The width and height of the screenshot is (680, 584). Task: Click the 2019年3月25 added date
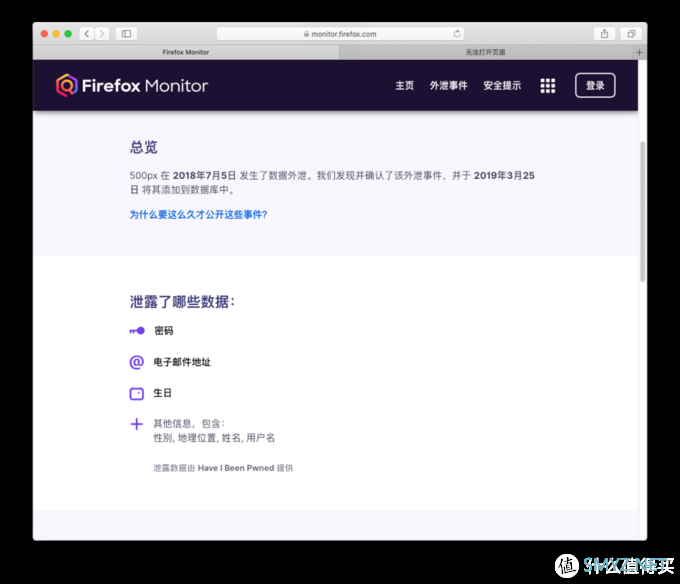[x=504, y=176]
